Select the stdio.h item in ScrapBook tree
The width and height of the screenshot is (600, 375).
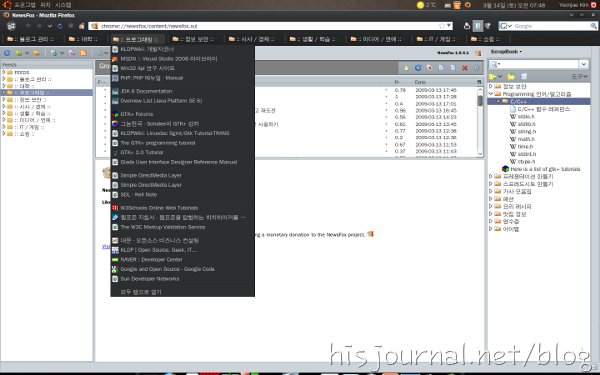click(523, 116)
